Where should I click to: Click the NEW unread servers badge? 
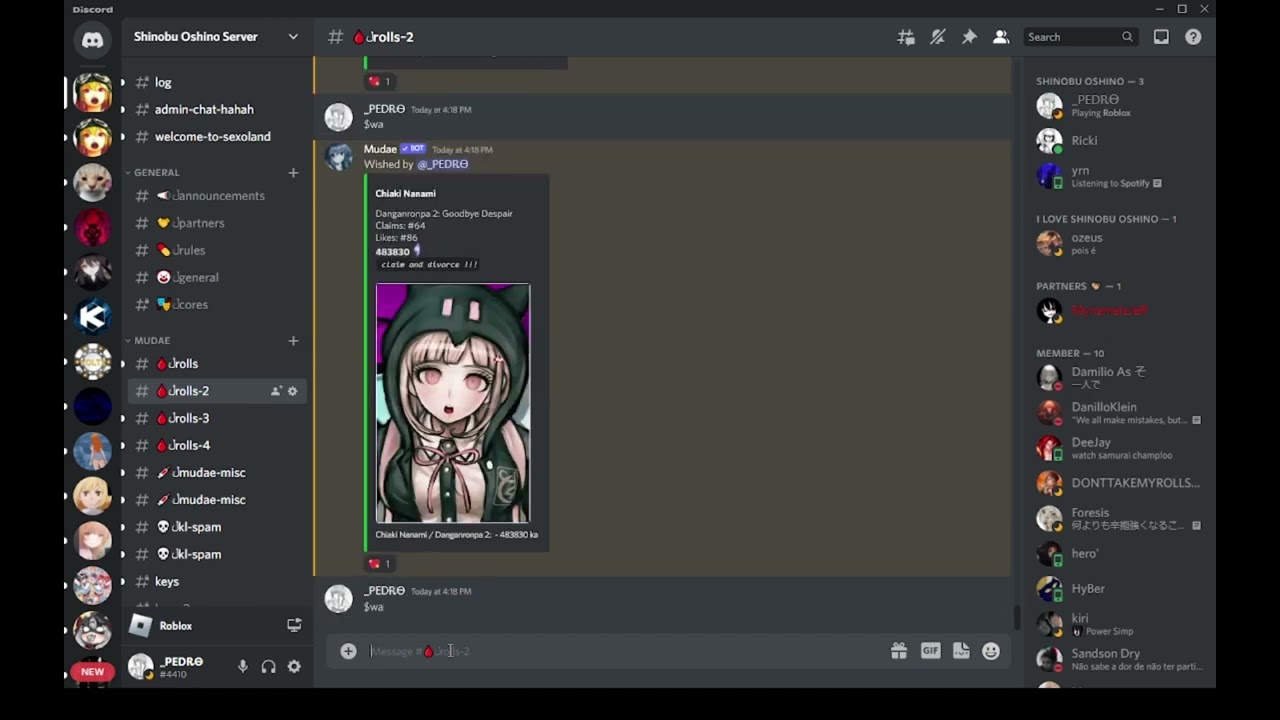tap(92, 672)
